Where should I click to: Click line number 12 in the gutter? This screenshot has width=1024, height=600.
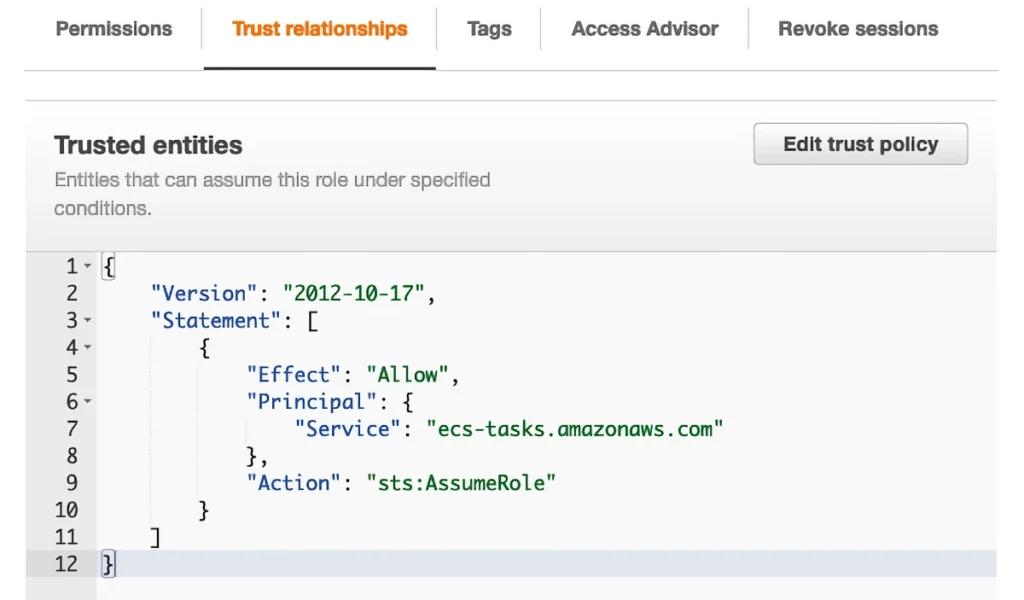tap(66, 564)
